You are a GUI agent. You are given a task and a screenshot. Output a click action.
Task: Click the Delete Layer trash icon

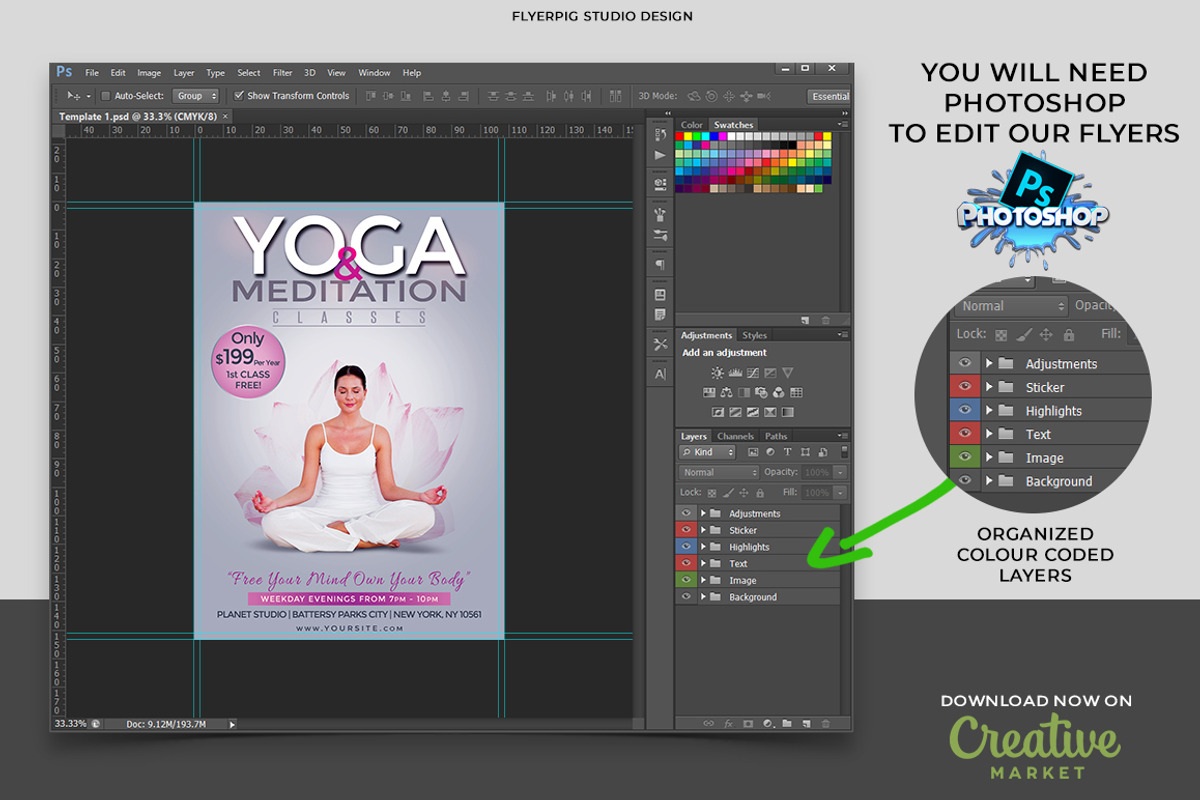(825, 724)
